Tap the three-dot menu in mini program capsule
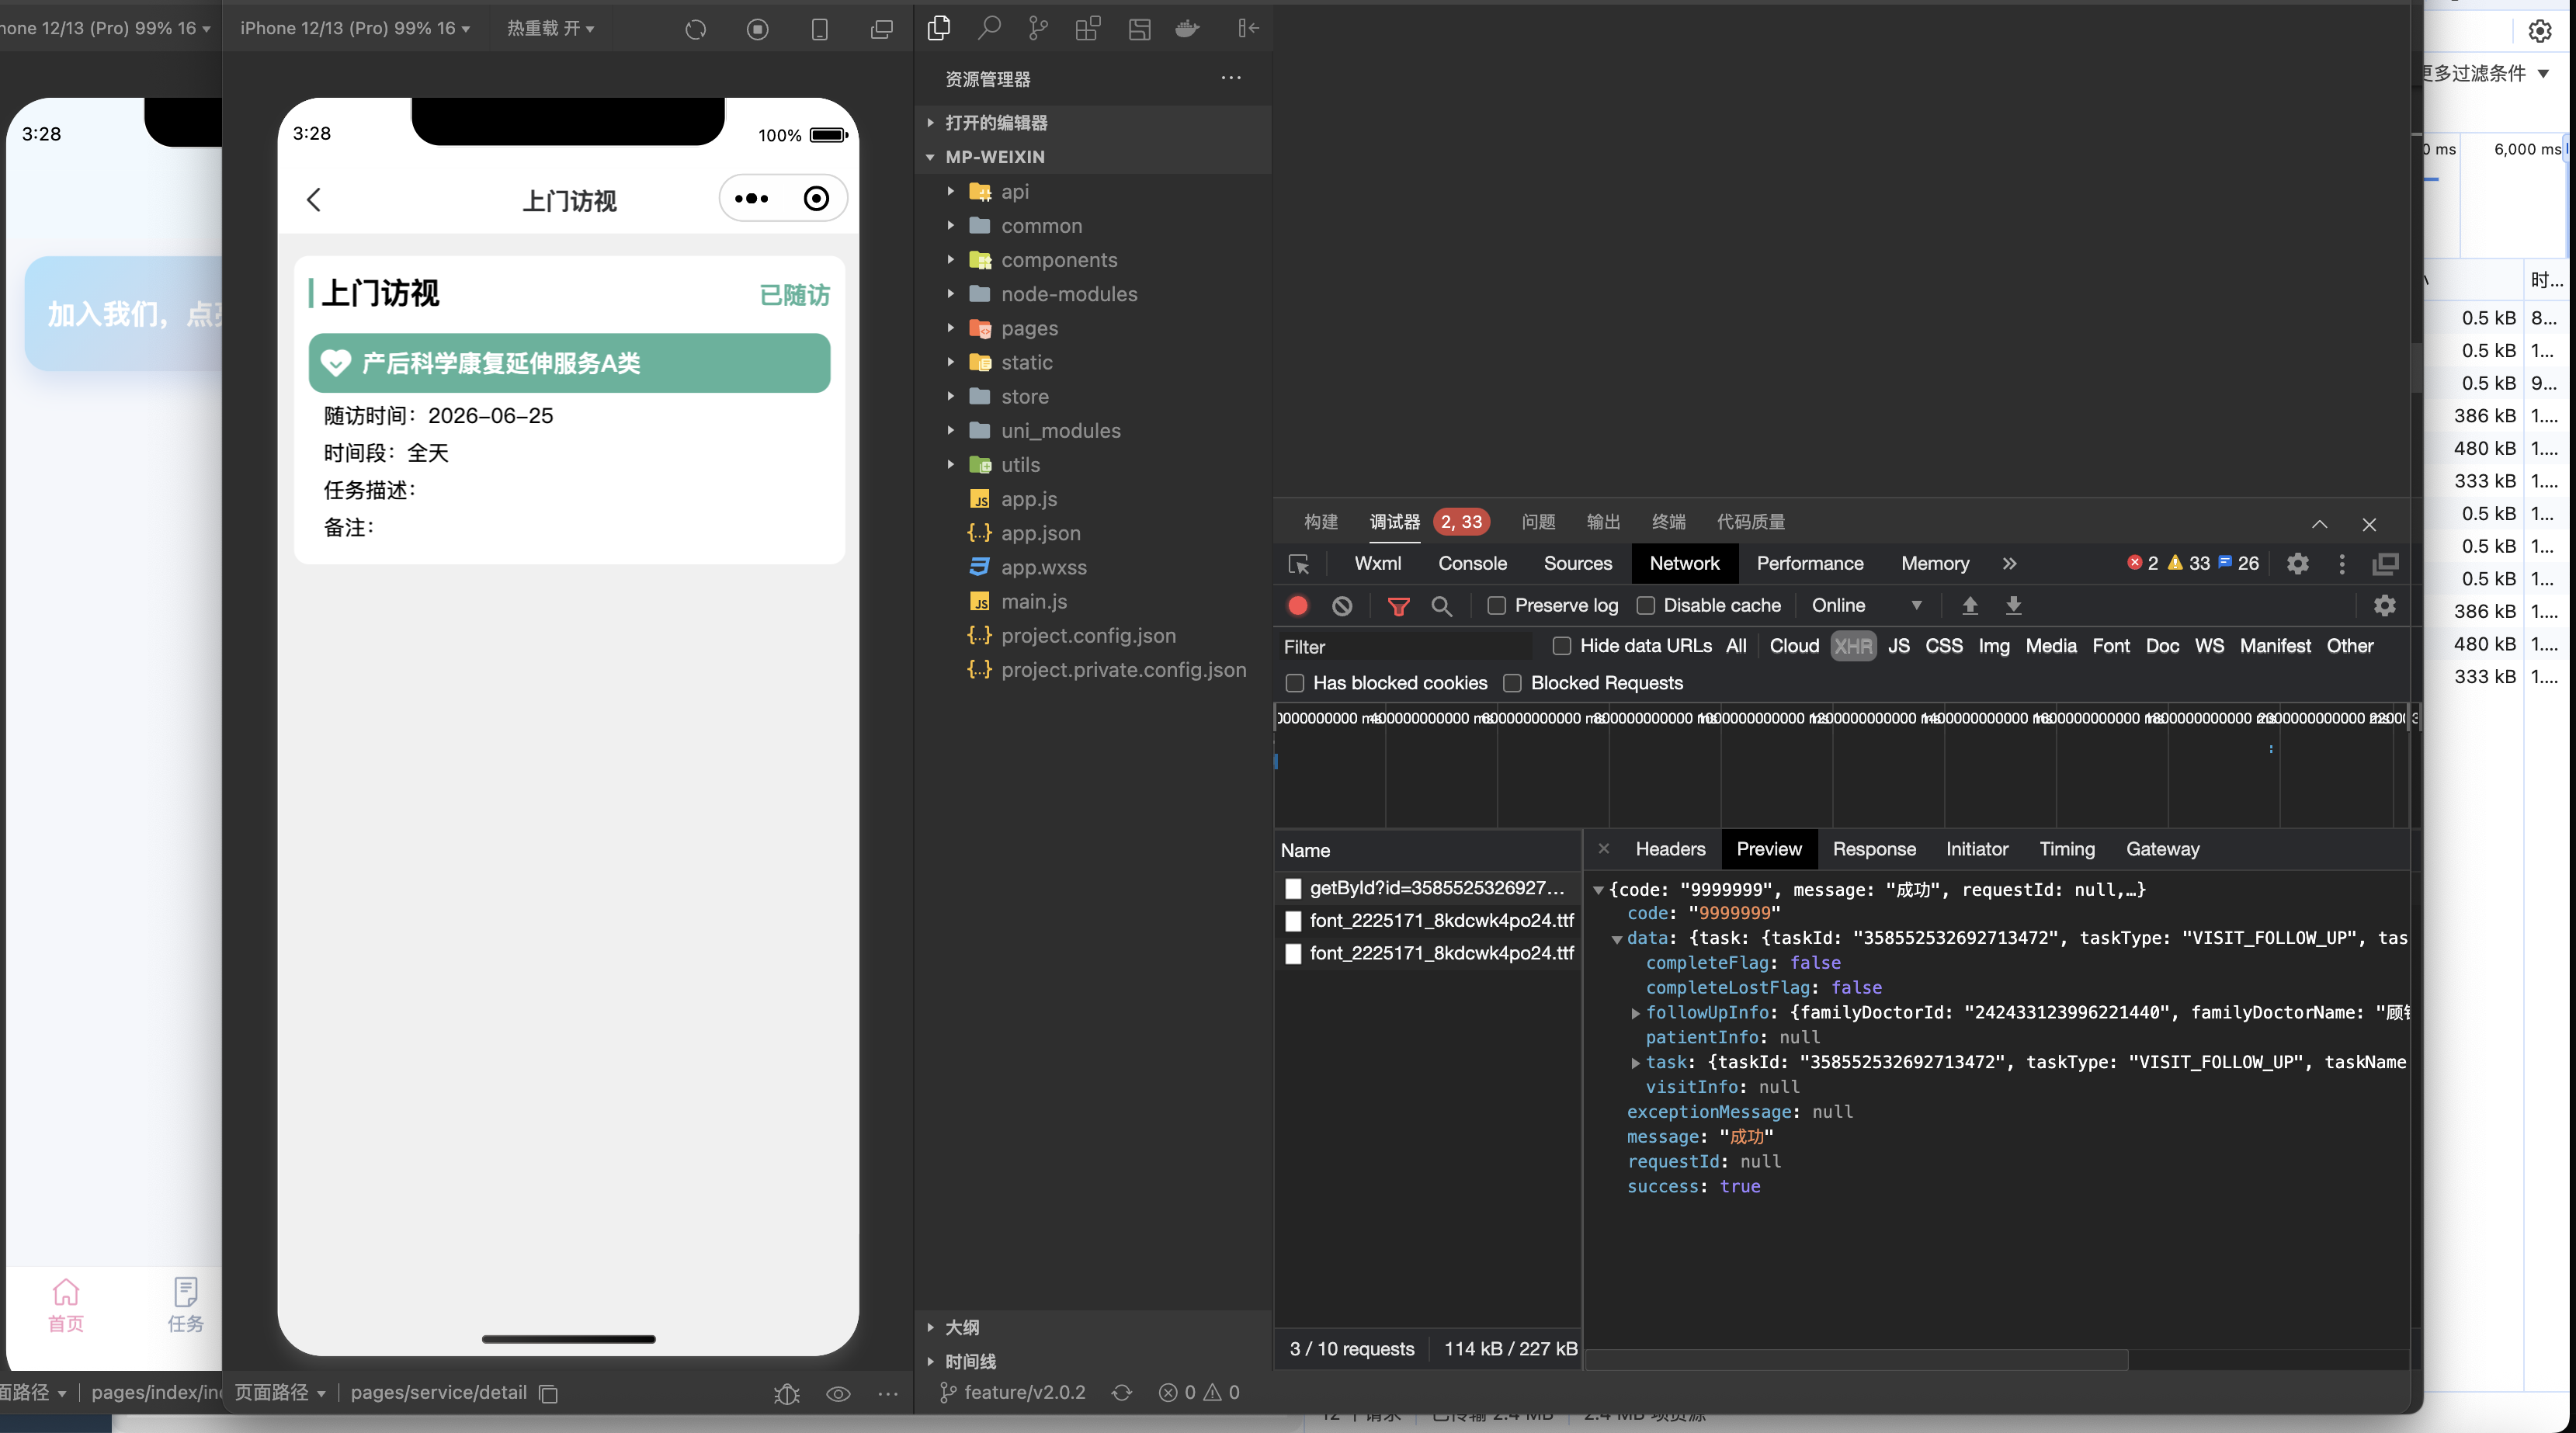 752,199
